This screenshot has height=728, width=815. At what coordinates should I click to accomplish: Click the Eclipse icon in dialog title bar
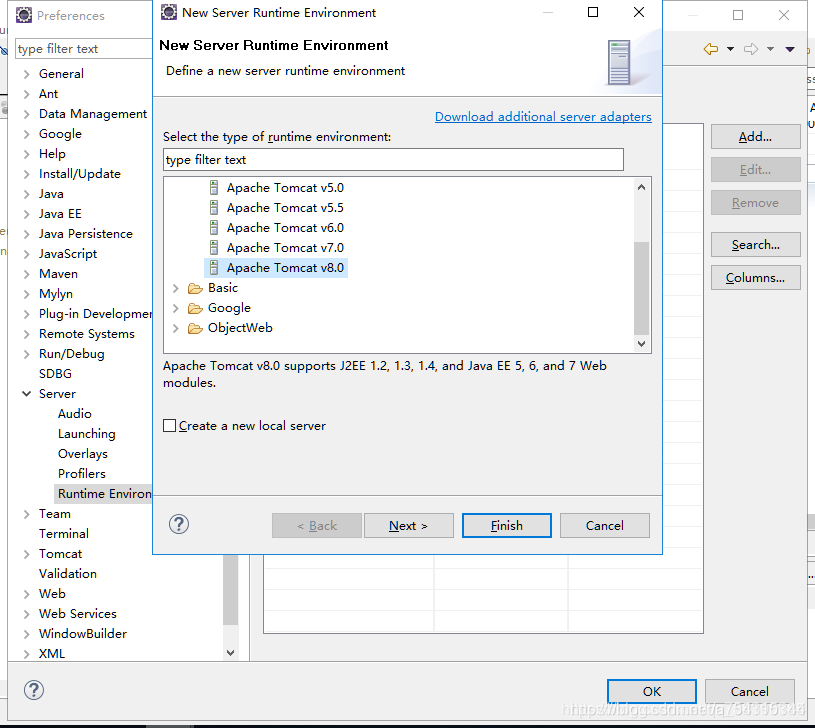pyautogui.click(x=169, y=12)
